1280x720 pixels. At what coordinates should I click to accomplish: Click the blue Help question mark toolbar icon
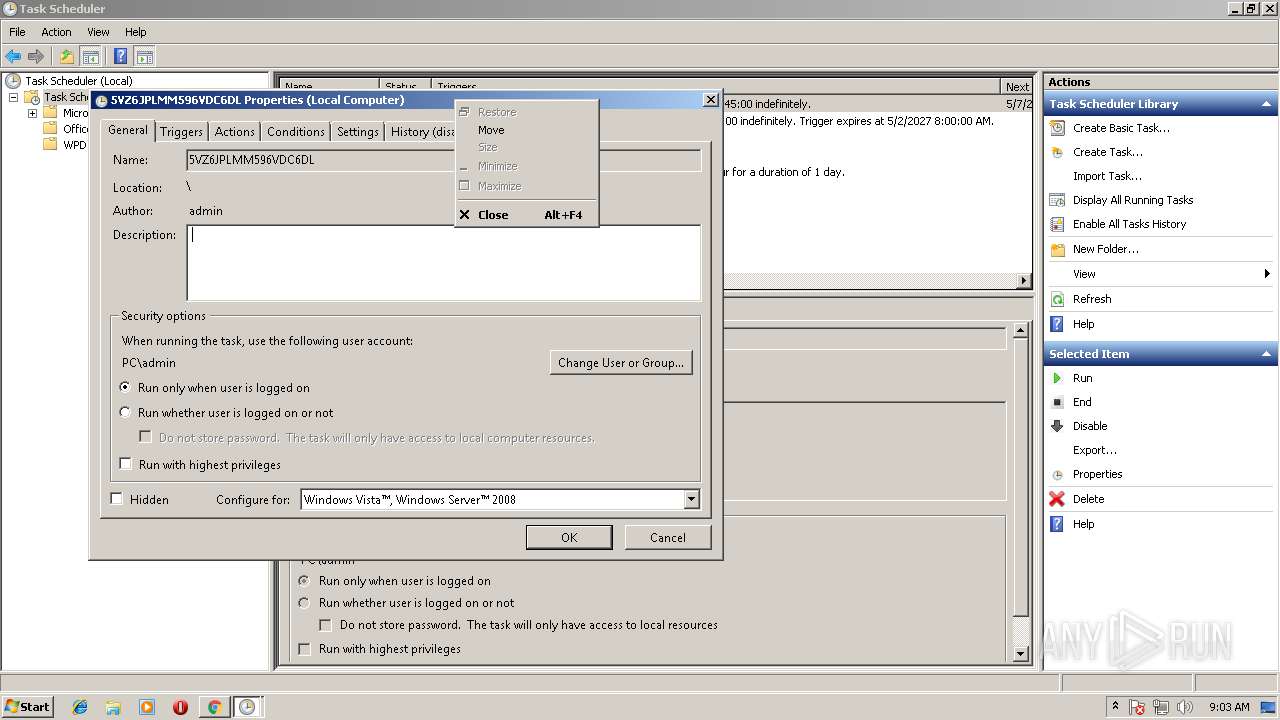[x=120, y=57]
